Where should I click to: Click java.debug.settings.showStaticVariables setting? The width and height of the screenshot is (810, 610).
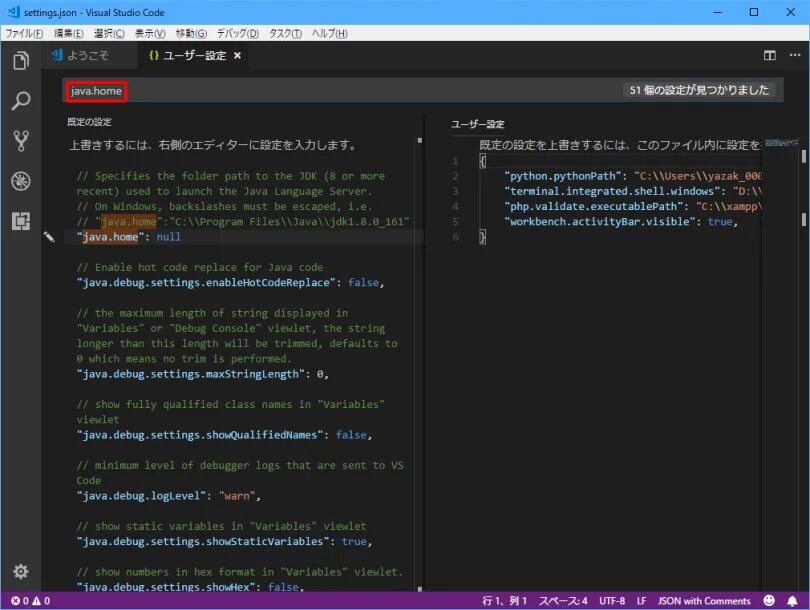[224, 541]
